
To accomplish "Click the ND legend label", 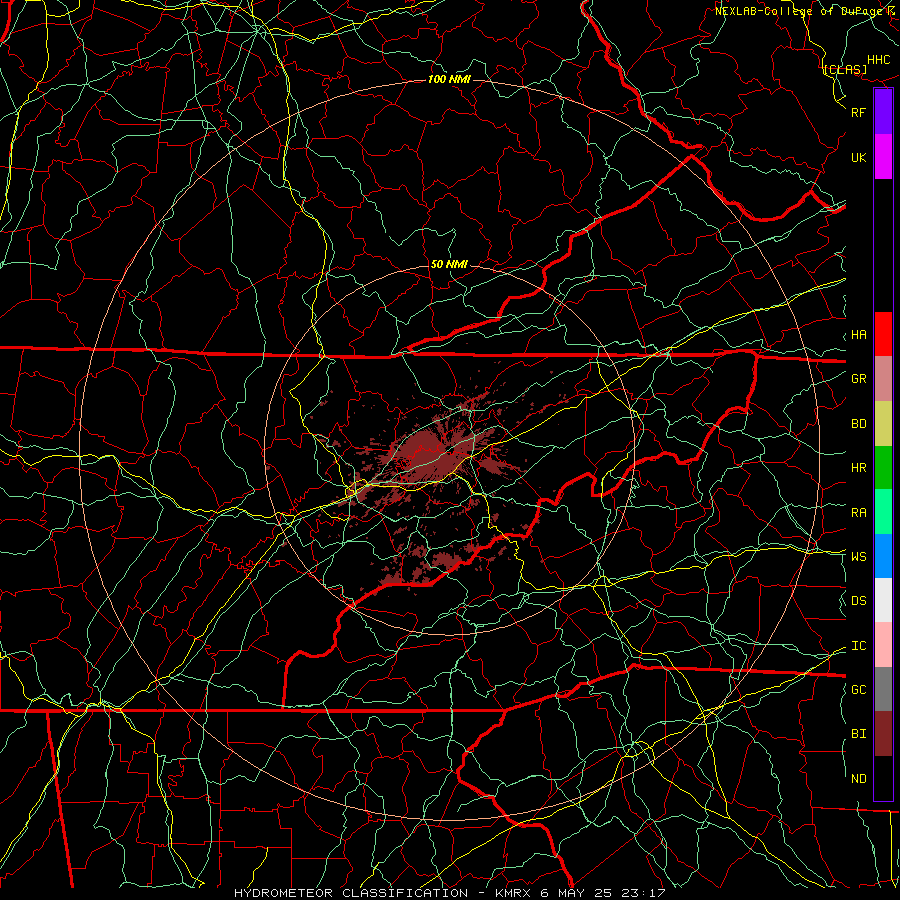I will [x=859, y=778].
